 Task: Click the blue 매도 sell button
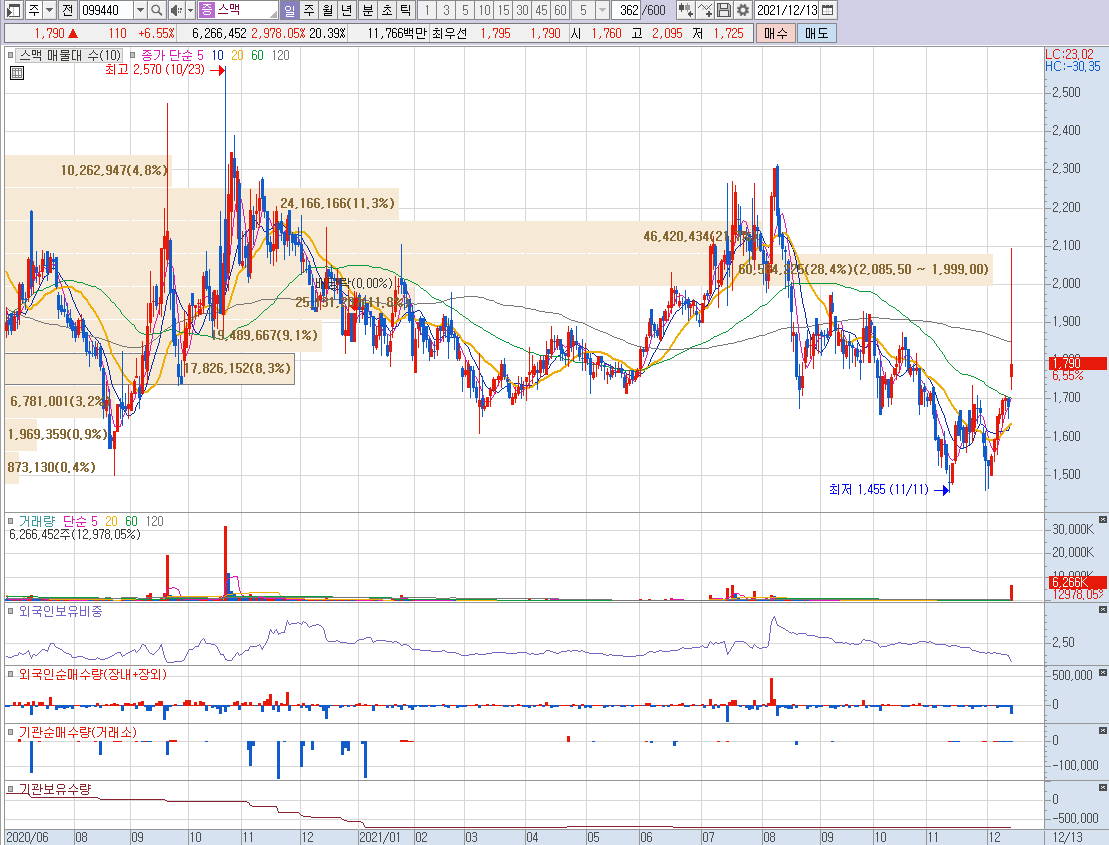[x=817, y=33]
